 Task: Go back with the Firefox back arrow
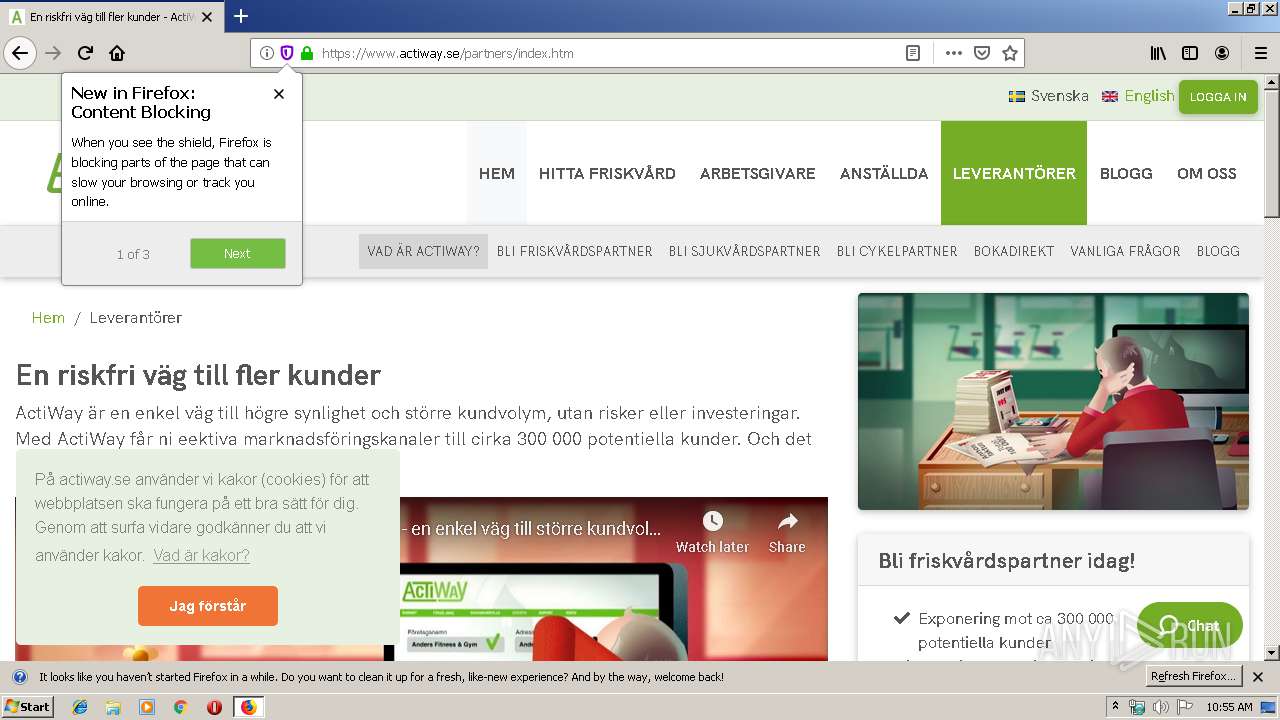pyautogui.click(x=20, y=53)
